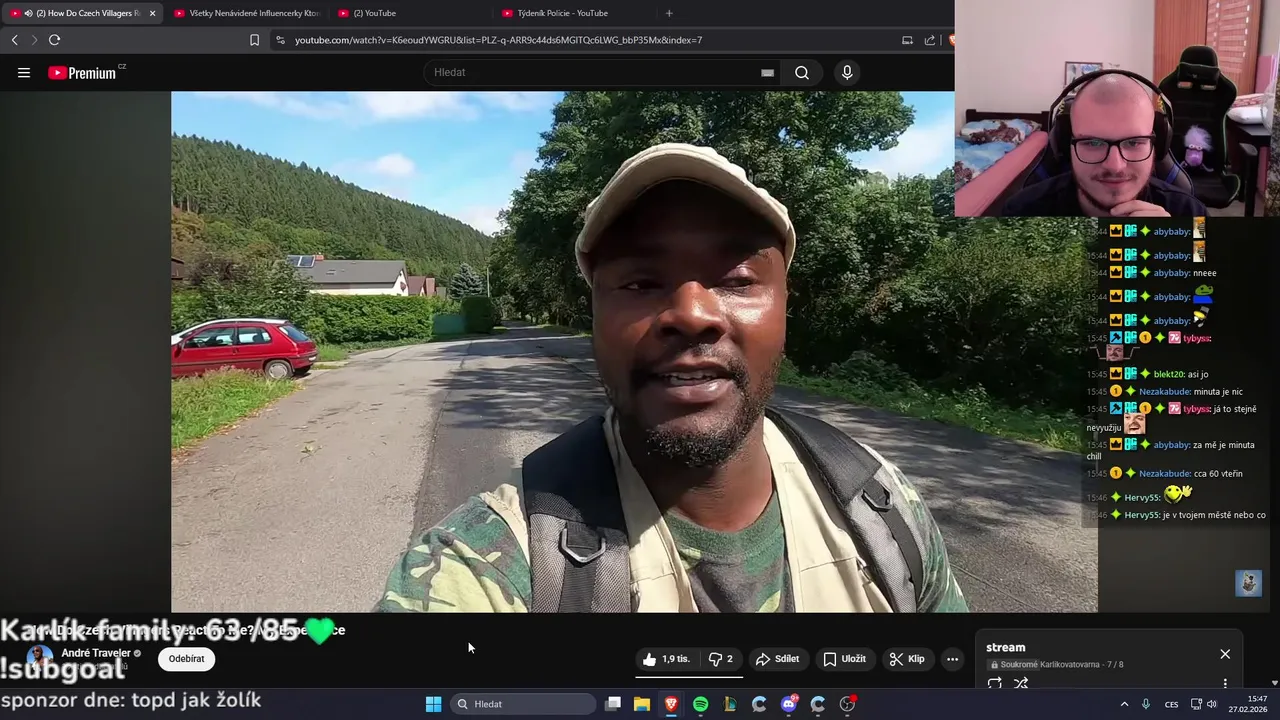Close the How Do Czech Villagers tab
This screenshot has height=720, width=1280.
pos(152,13)
